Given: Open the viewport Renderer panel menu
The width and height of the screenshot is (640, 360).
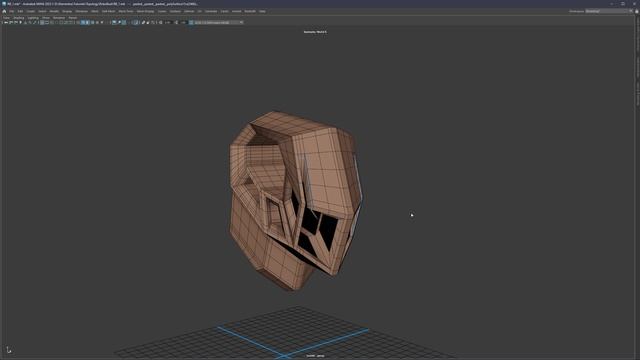Looking at the screenshot, I should (x=59, y=18).
